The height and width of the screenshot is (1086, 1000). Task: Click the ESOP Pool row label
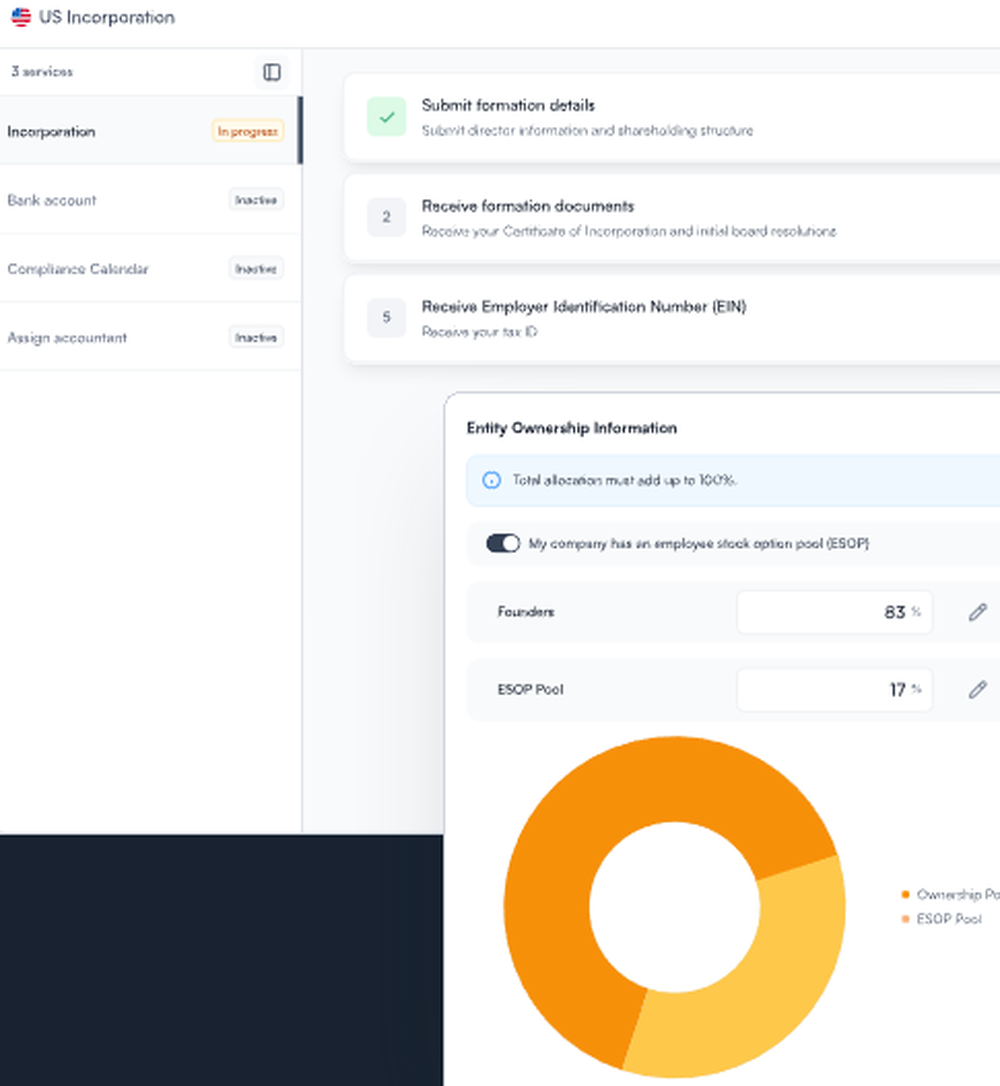pos(530,689)
